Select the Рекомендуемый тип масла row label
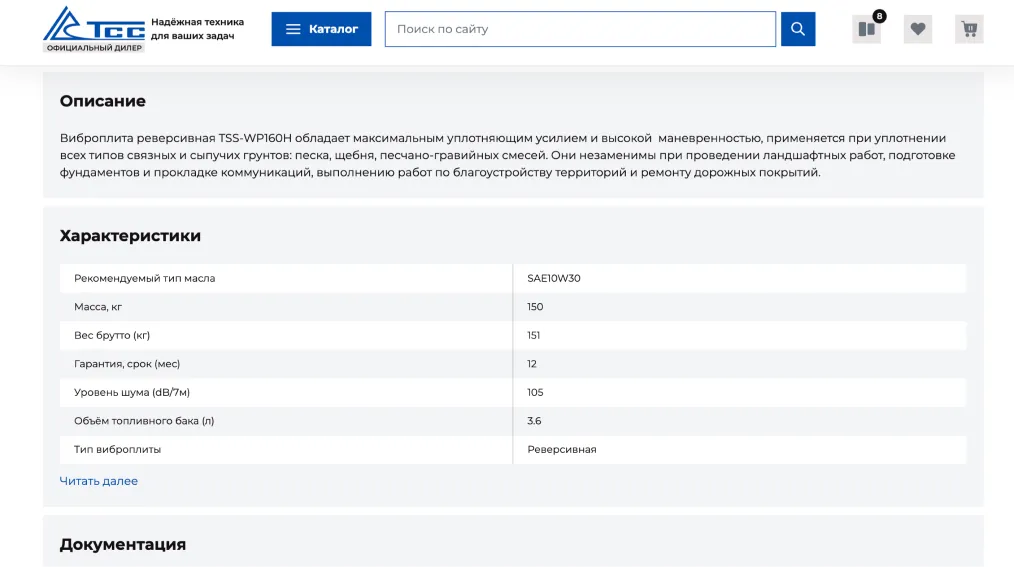This screenshot has width=1014, height=570. click(144, 278)
